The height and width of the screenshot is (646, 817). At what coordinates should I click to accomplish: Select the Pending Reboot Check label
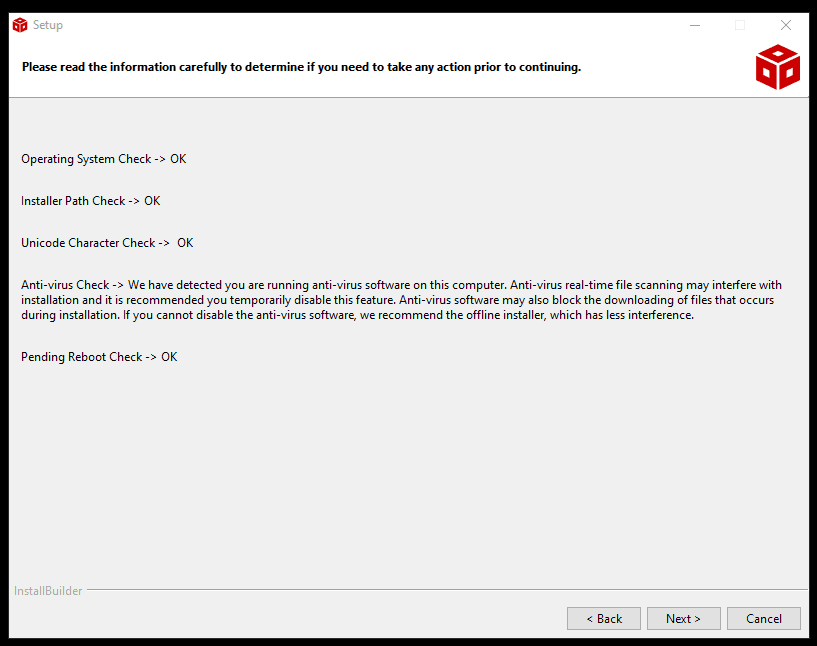[81, 357]
